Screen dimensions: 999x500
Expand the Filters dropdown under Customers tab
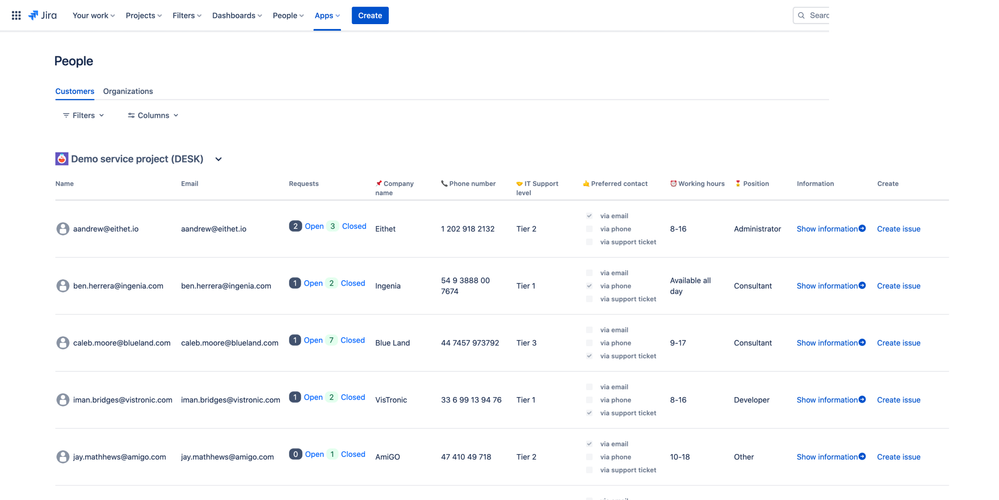(83, 115)
